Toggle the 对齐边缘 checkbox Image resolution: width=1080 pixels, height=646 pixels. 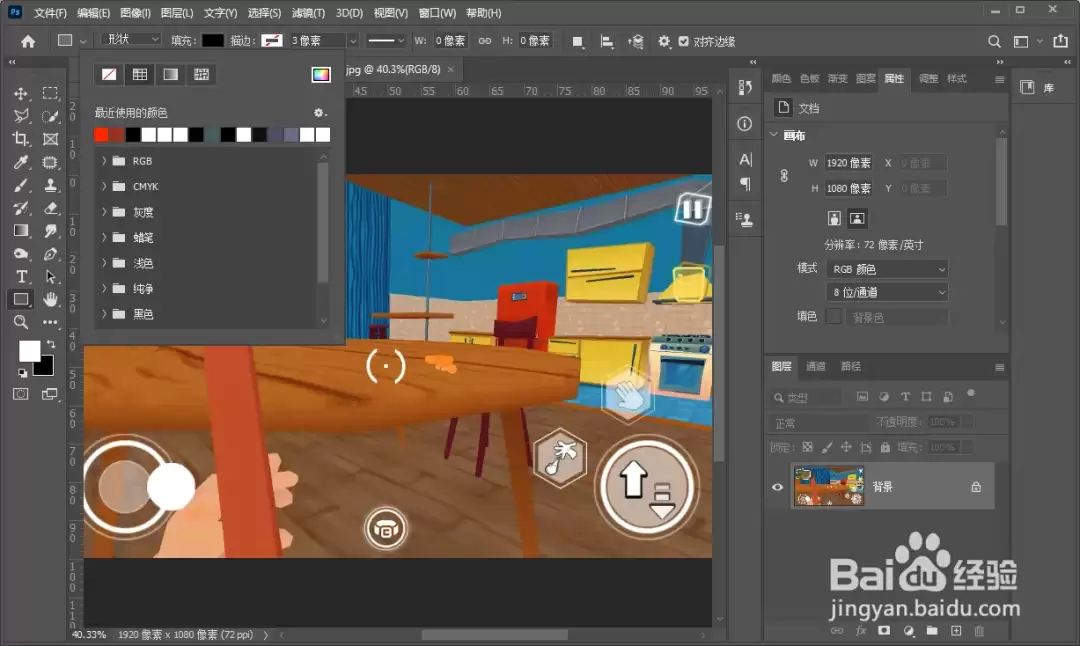pyautogui.click(x=683, y=41)
